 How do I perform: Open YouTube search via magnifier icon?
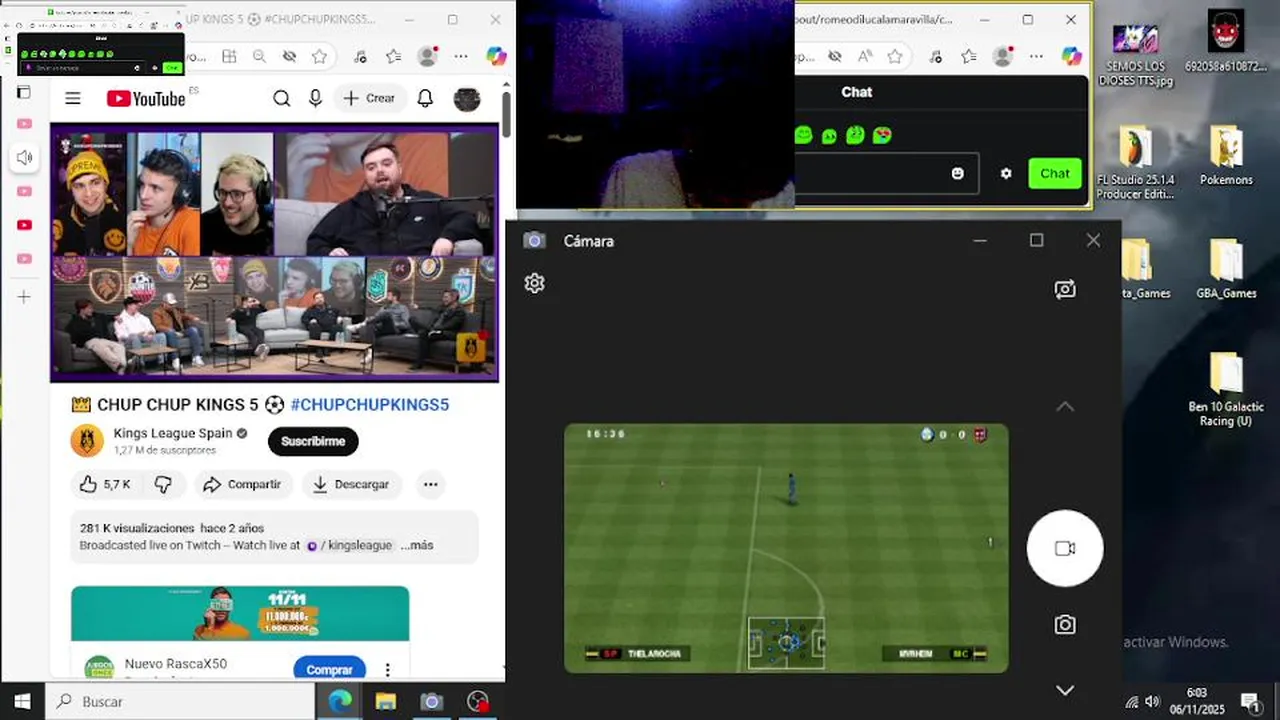click(282, 98)
